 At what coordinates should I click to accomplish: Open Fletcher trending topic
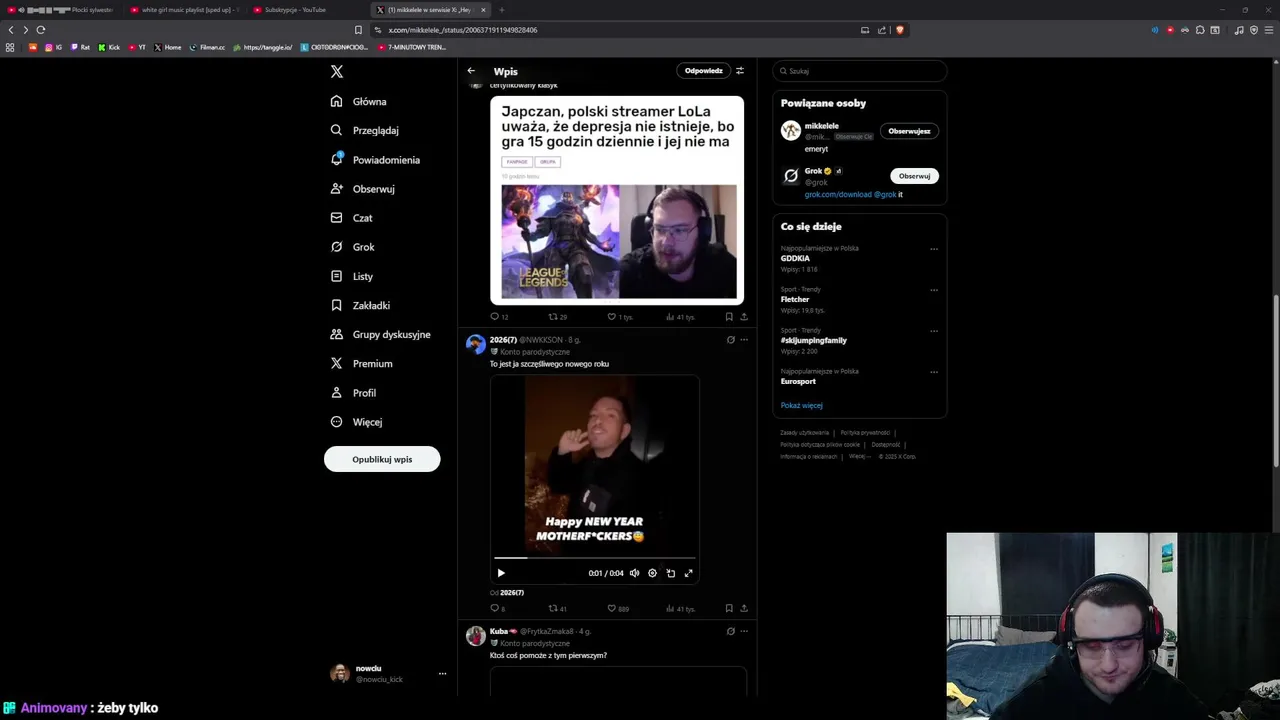tap(795, 299)
